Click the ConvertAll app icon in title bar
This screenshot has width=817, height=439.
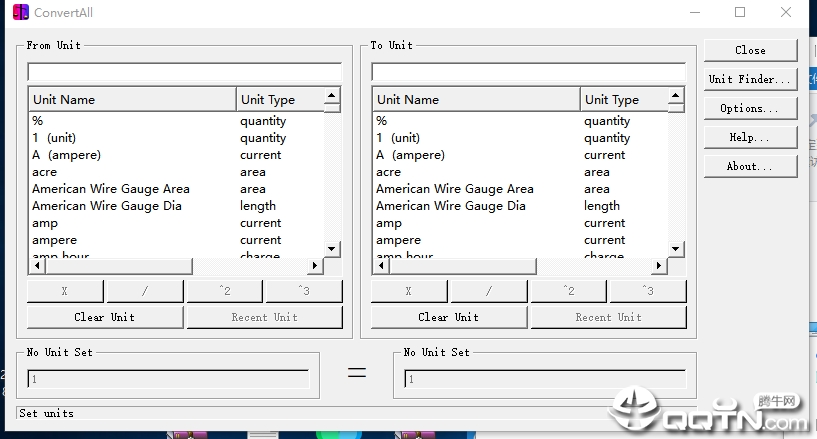coord(21,12)
